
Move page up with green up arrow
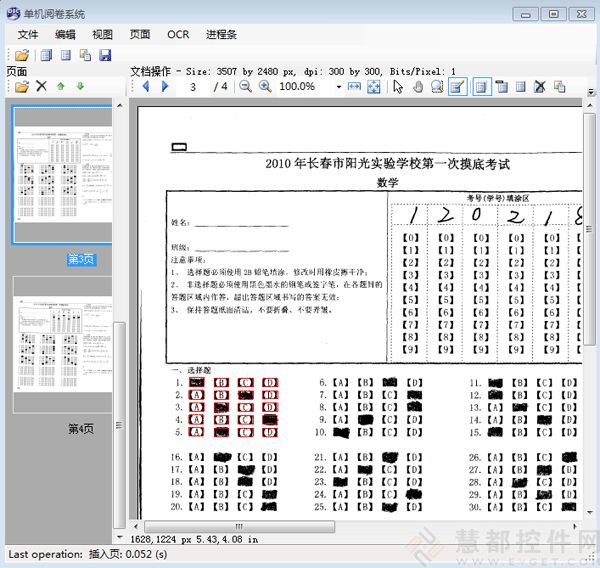[61, 87]
